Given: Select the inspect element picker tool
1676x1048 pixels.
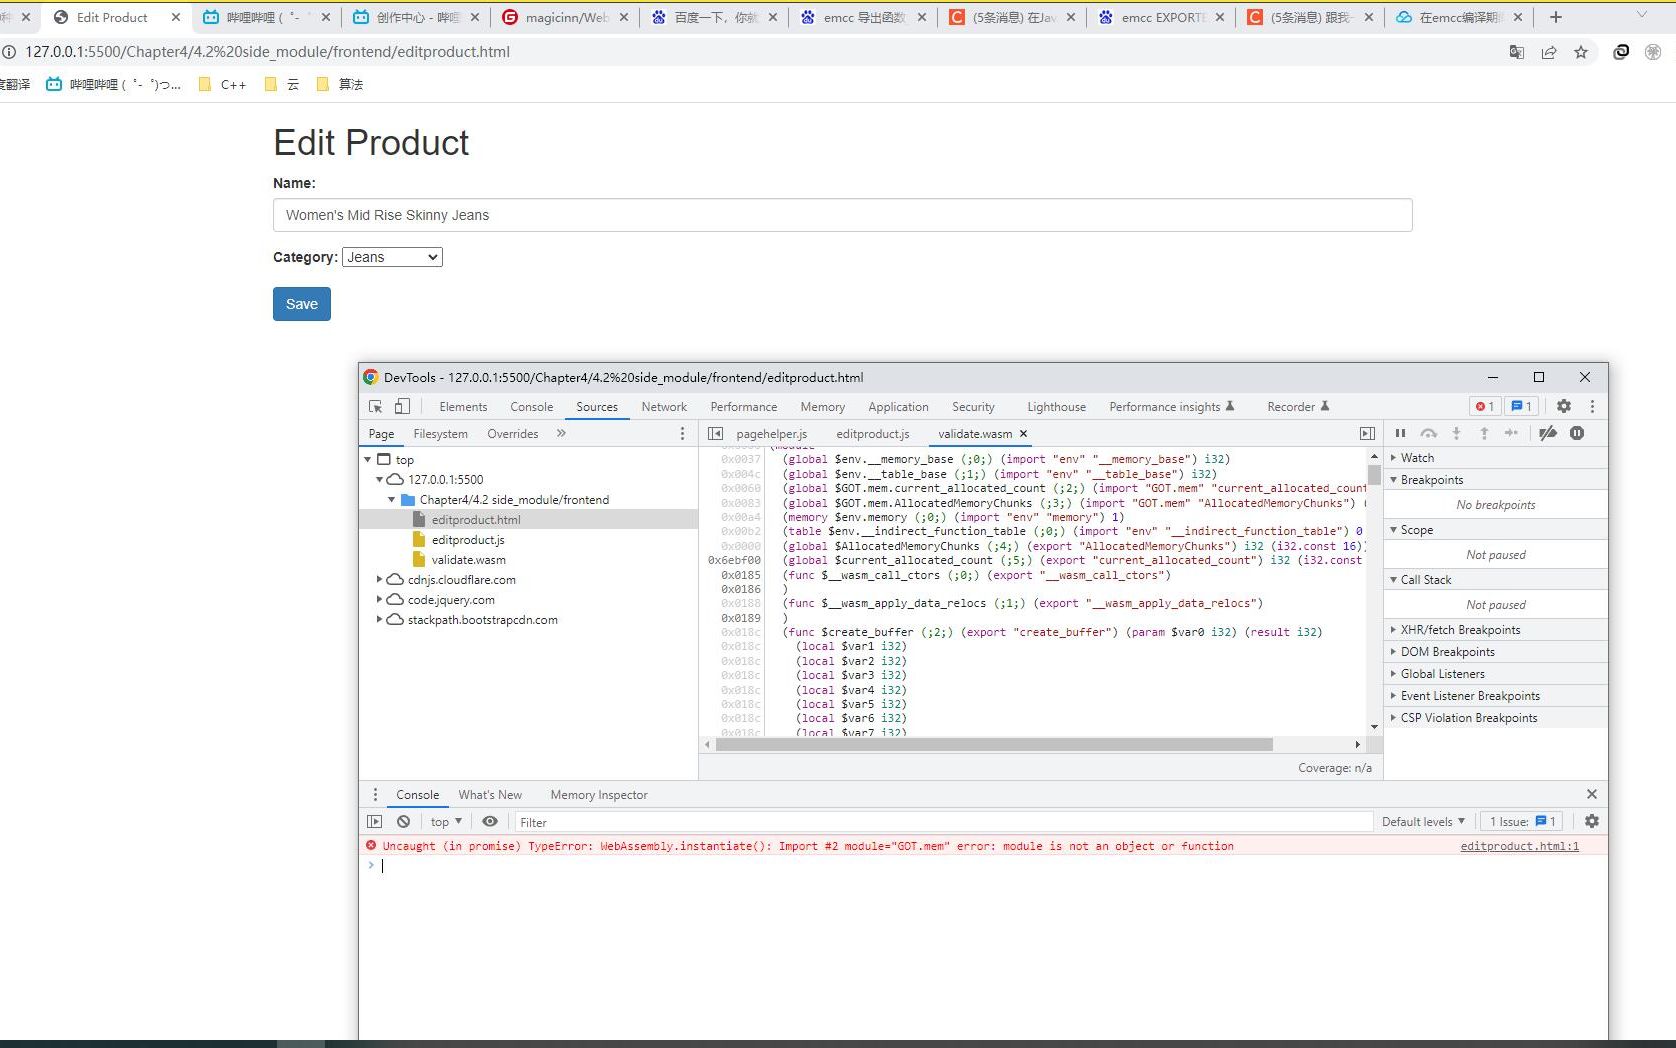Looking at the screenshot, I should point(374,406).
